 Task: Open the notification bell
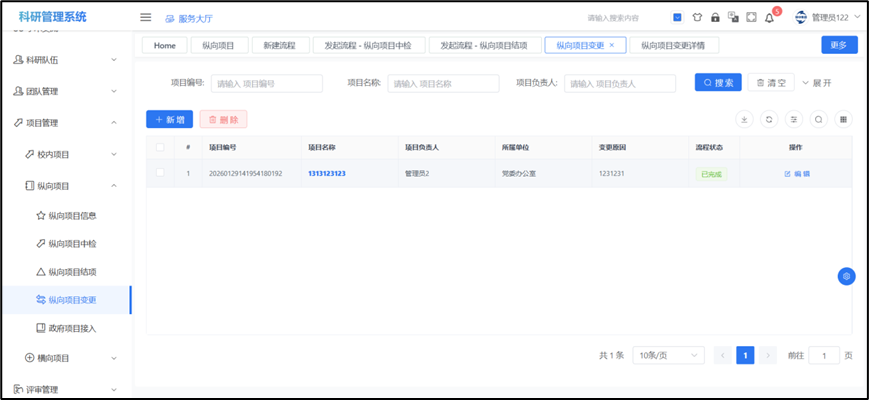(769, 18)
